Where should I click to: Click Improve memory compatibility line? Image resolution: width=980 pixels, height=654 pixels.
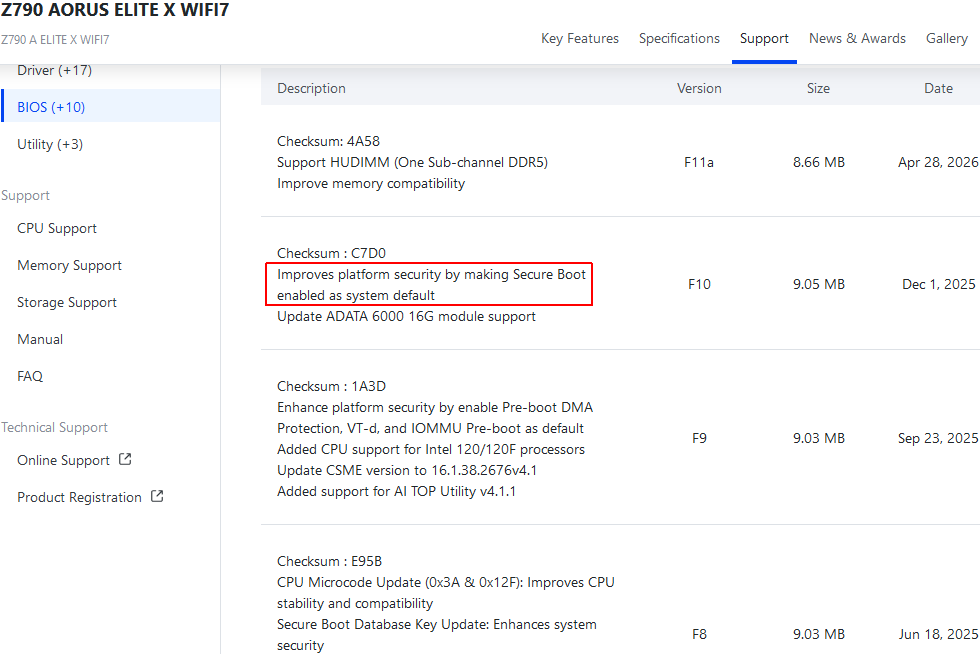pyautogui.click(x=371, y=184)
